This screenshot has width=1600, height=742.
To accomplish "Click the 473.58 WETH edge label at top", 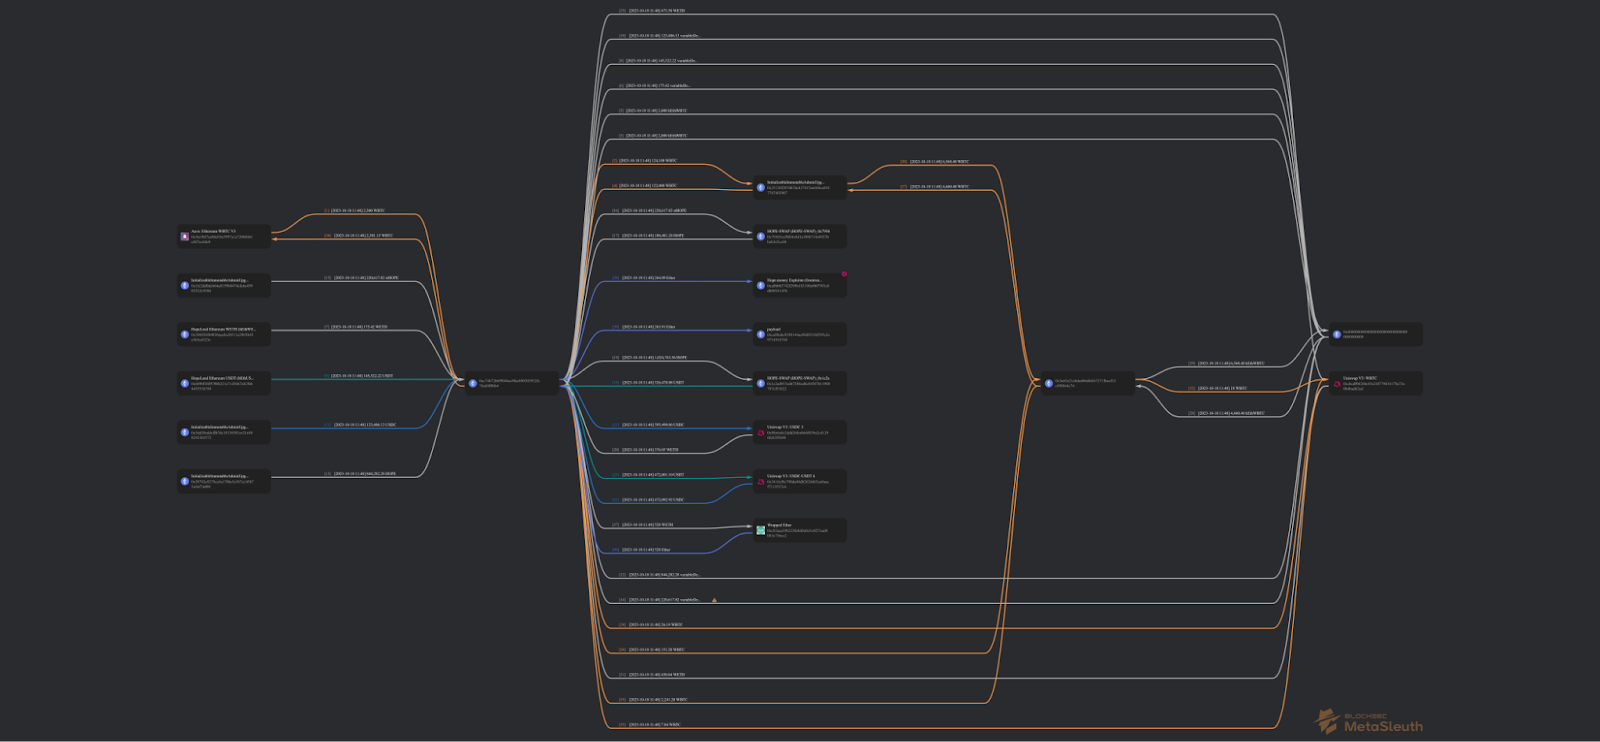I will point(652,11).
